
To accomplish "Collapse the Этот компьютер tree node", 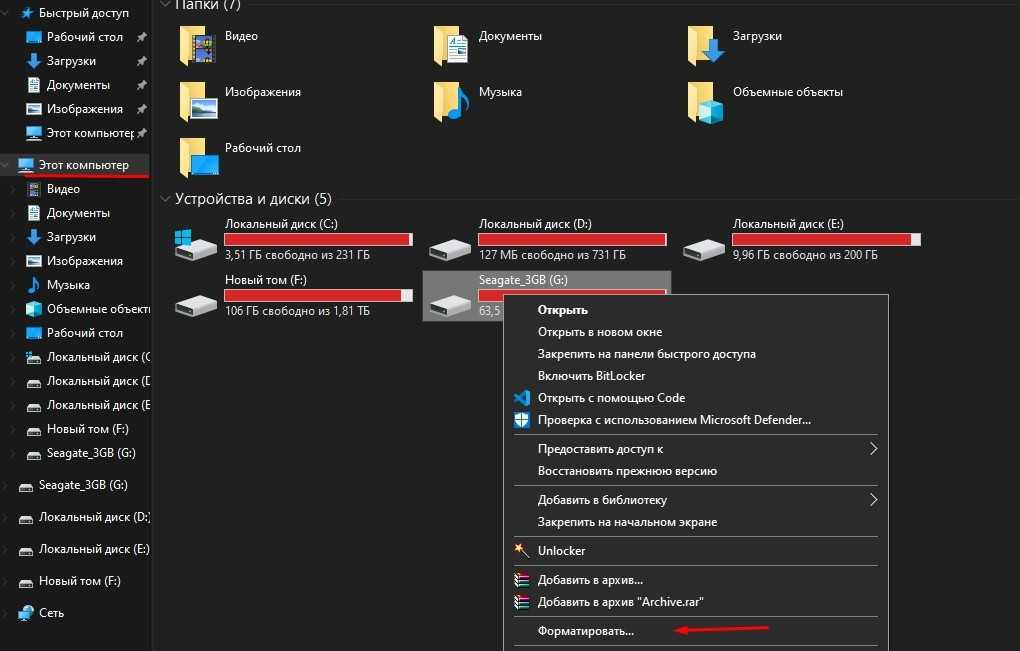I will tap(8, 165).
